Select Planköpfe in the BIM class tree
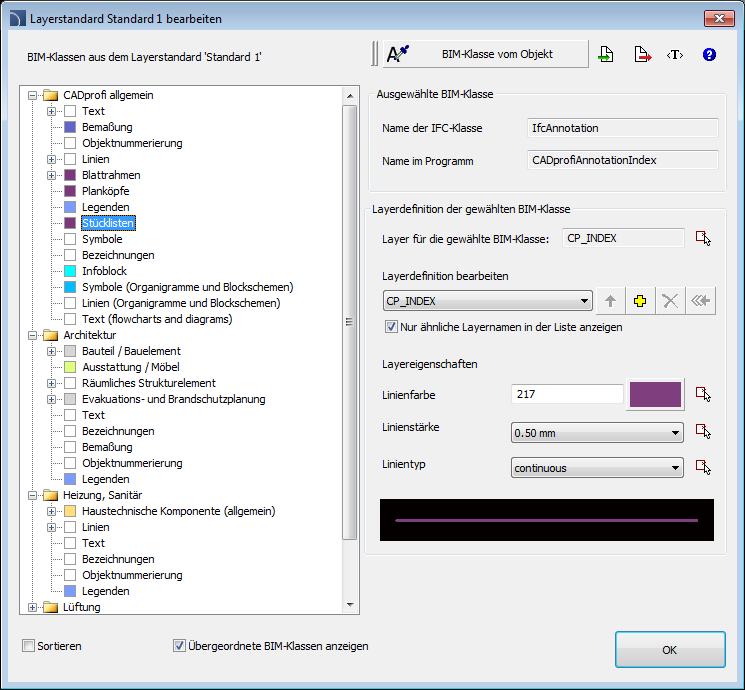Screen dimensions: 745x690 pyautogui.click(x=105, y=191)
